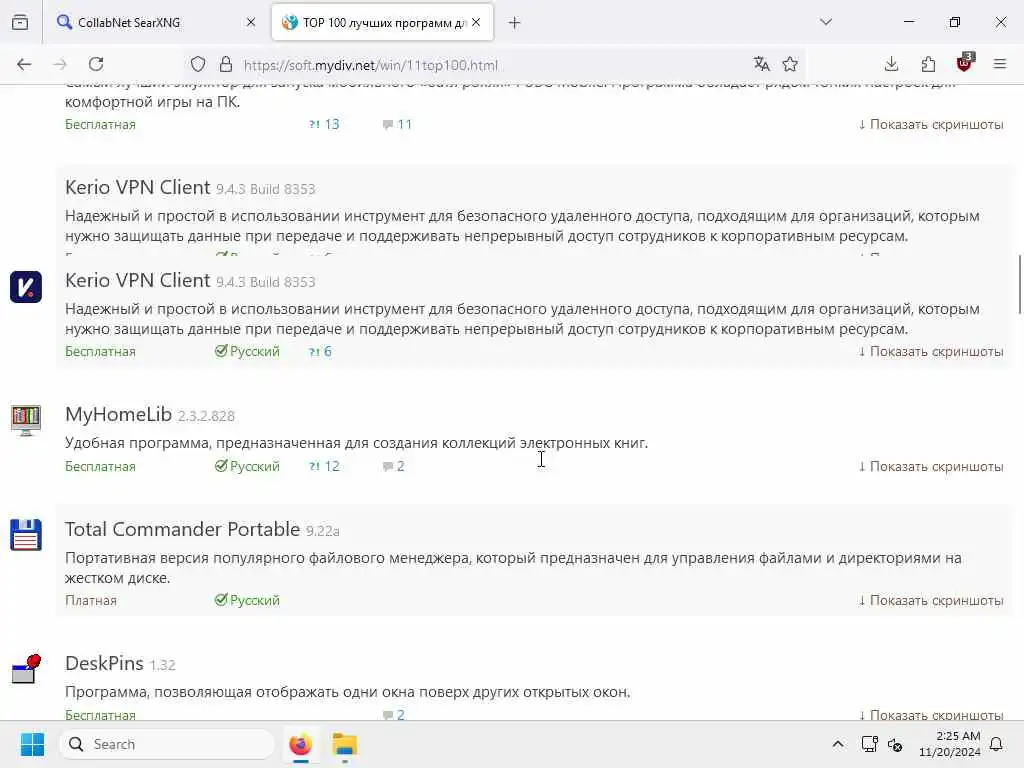Screen dimensions: 1024x768
Task: Click Русский label under MyHomeLib
Action: (x=248, y=466)
